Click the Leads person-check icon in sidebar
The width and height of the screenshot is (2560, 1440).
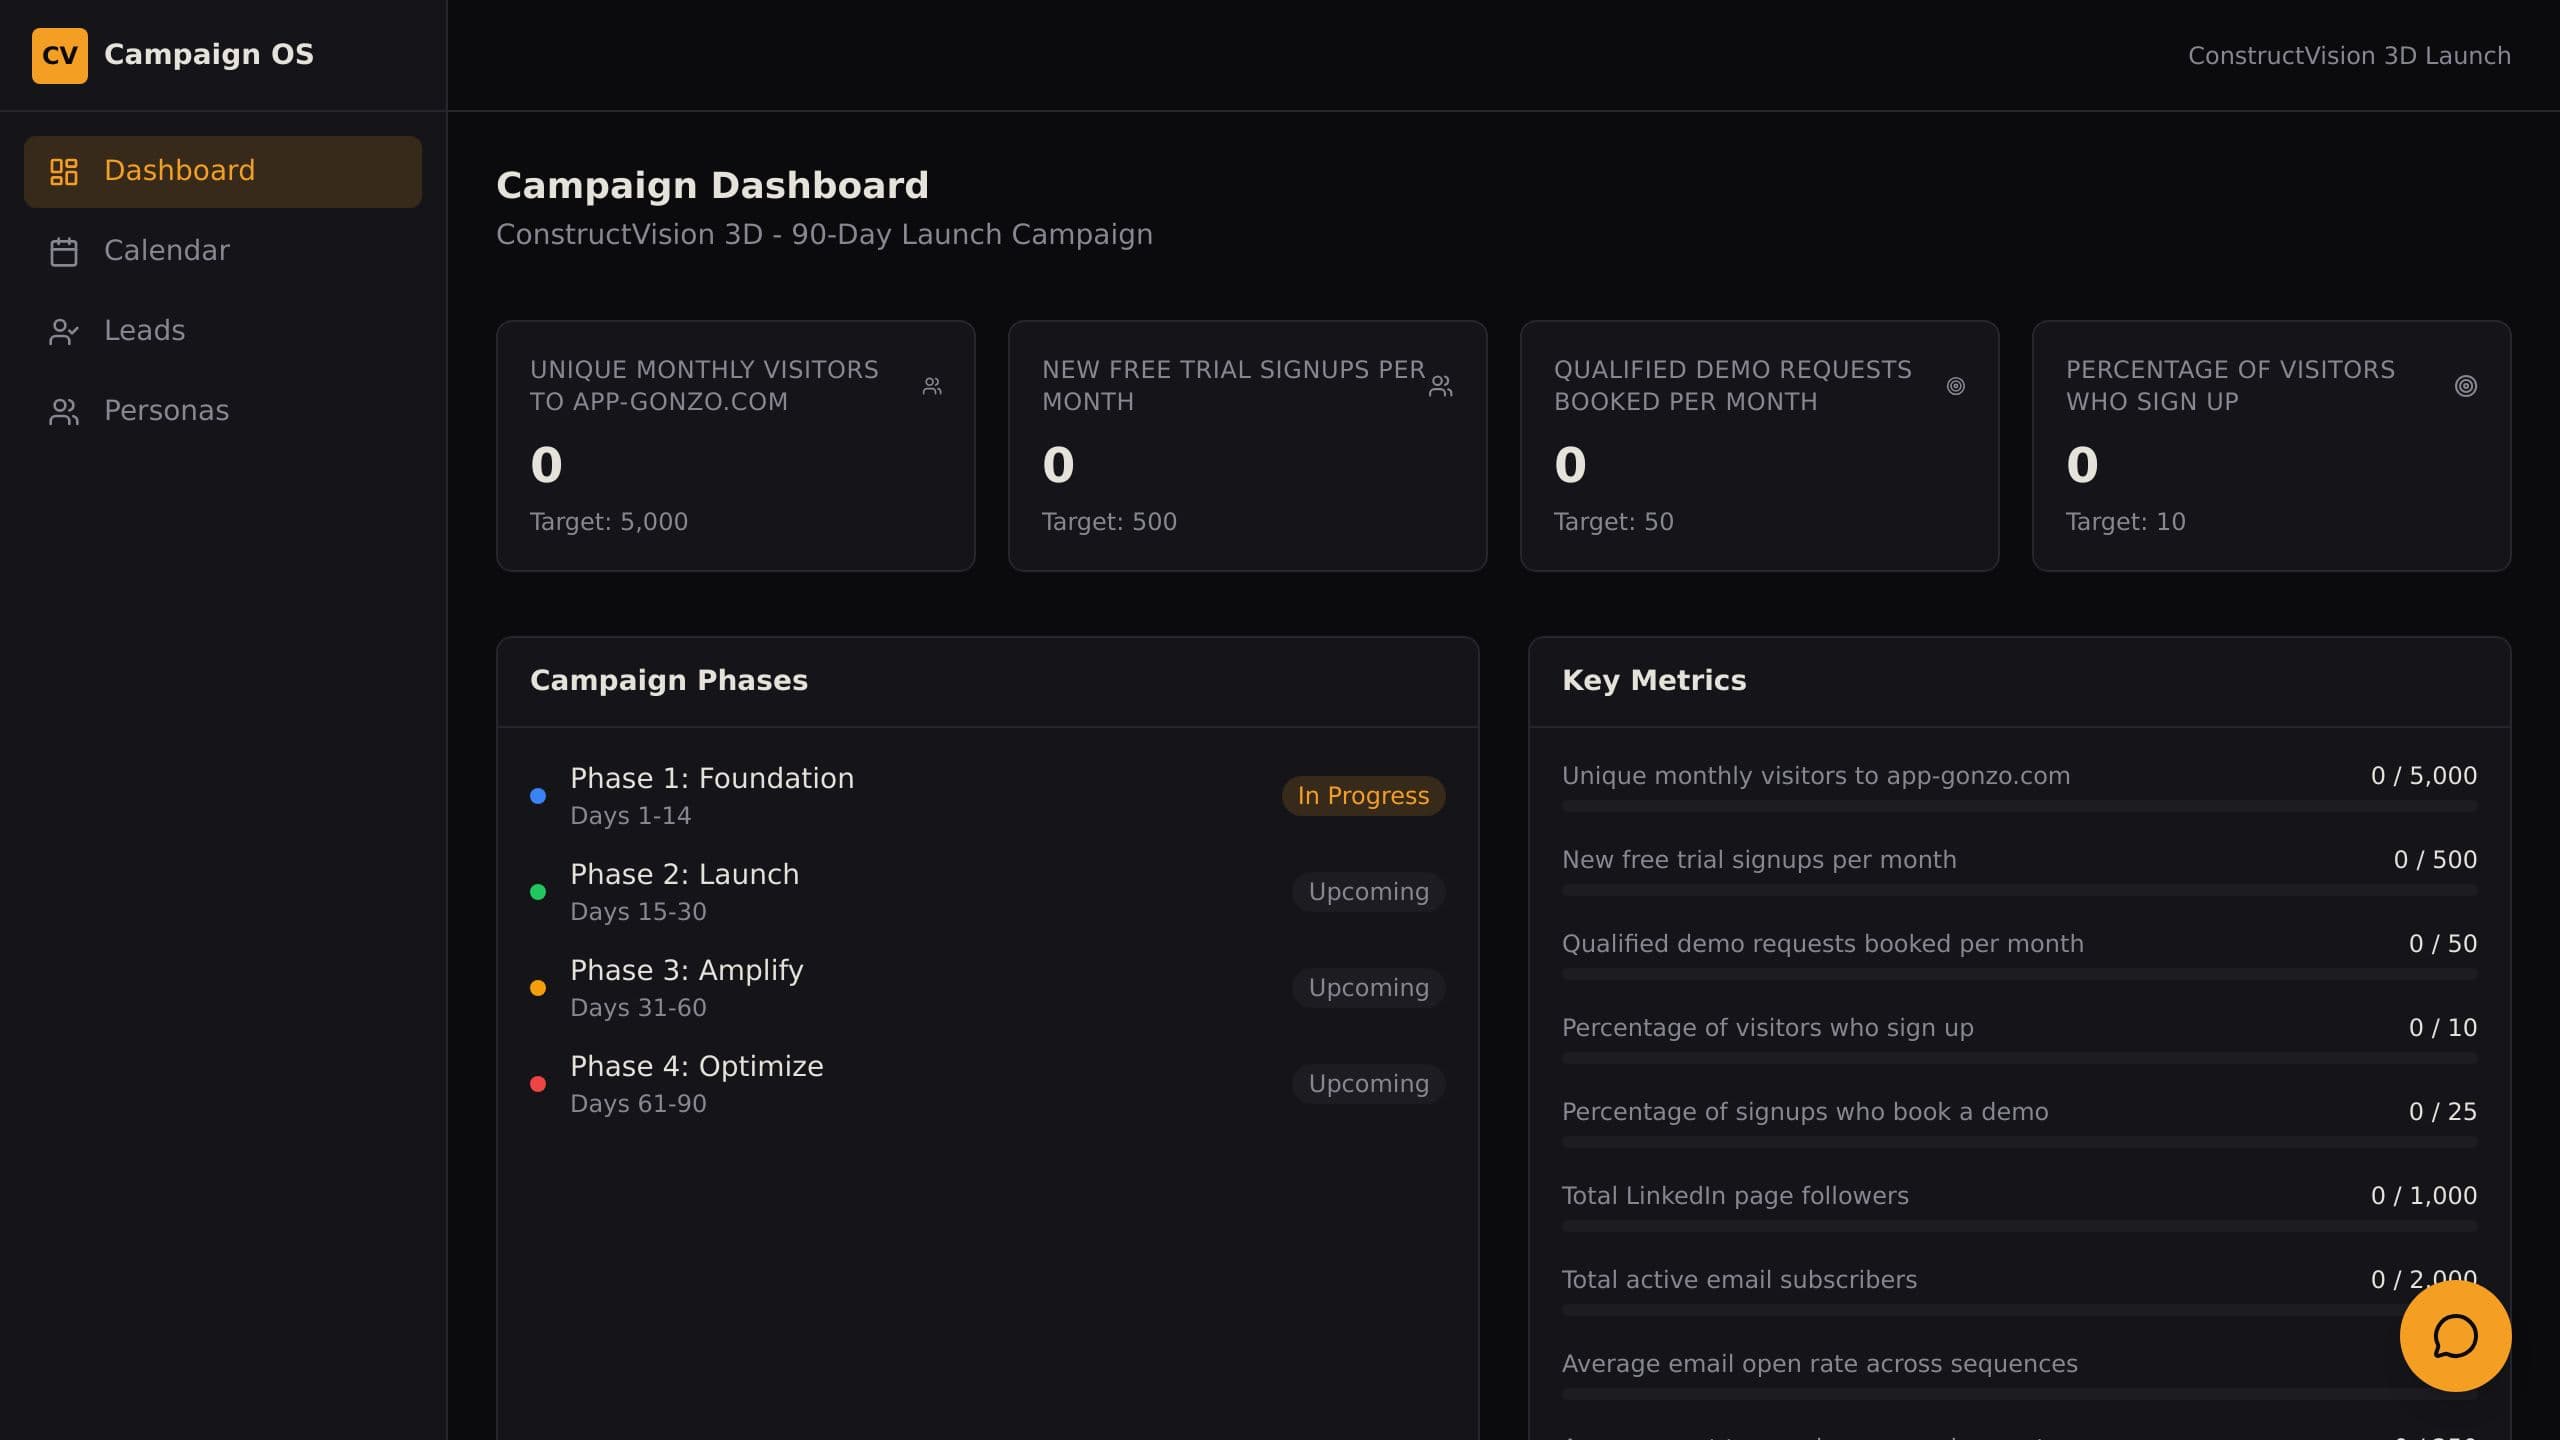[x=64, y=331]
